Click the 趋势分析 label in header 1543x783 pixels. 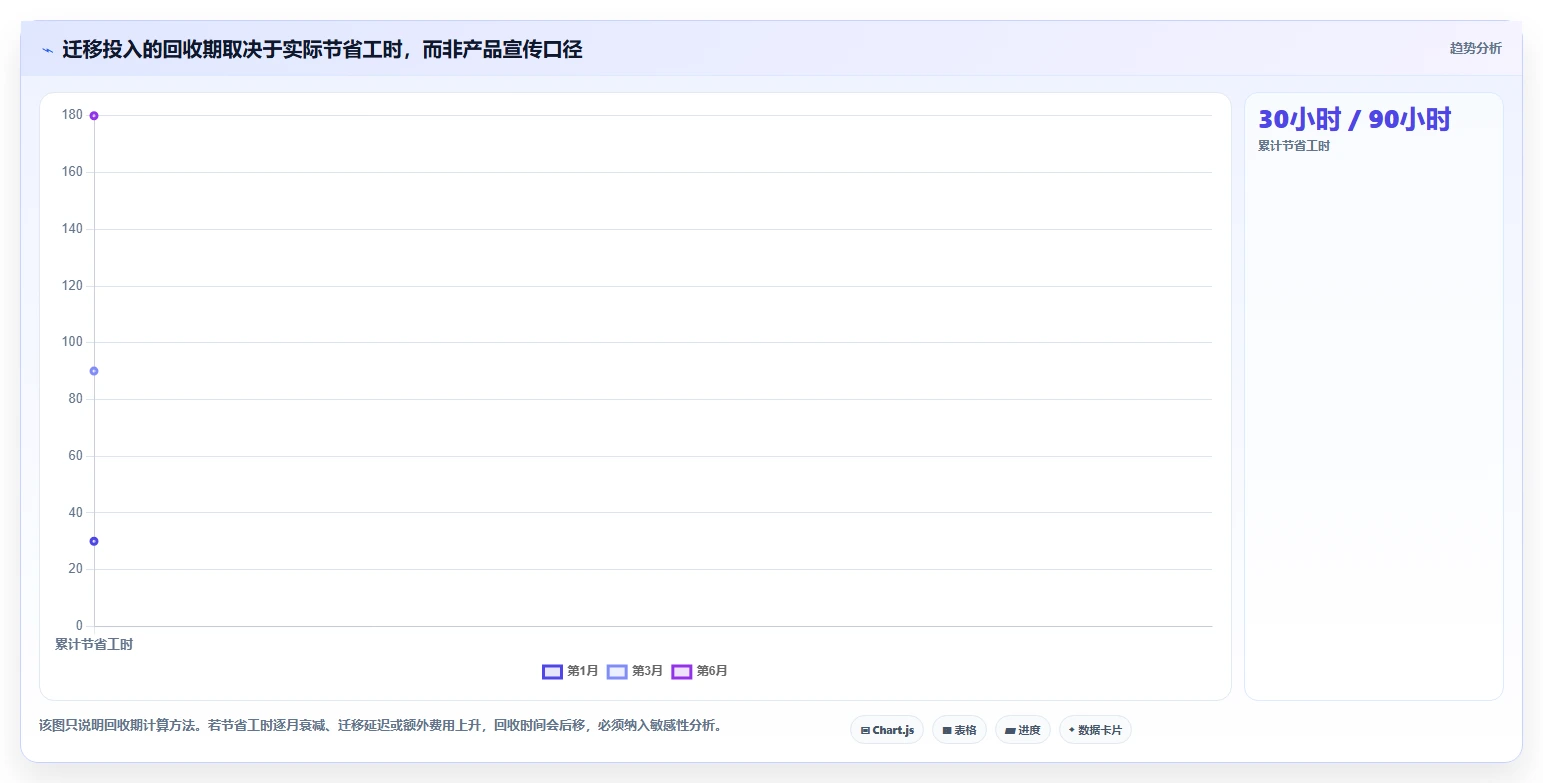tap(1475, 48)
